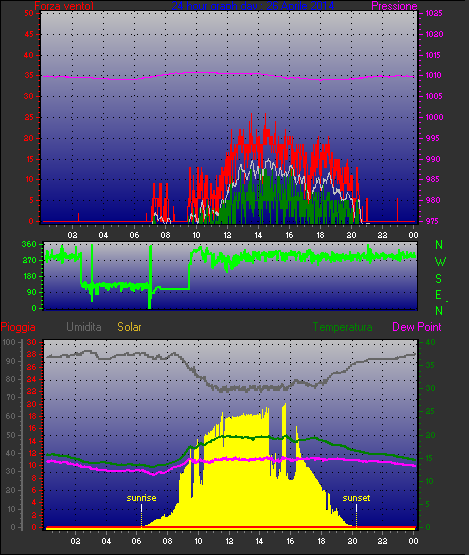469x555 pixels.
Task: Click the Umidita legend label
Action: [x=84, y=327]
